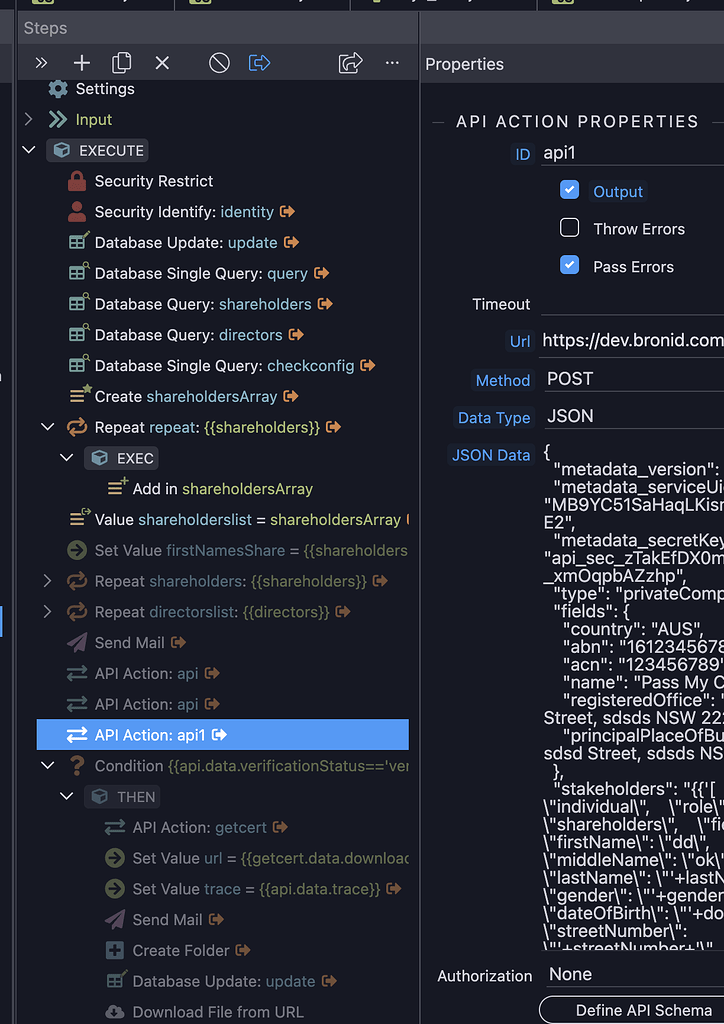Enable the Throw Errors checkbox
This screenshot has height=1024, width=724.
569,228
